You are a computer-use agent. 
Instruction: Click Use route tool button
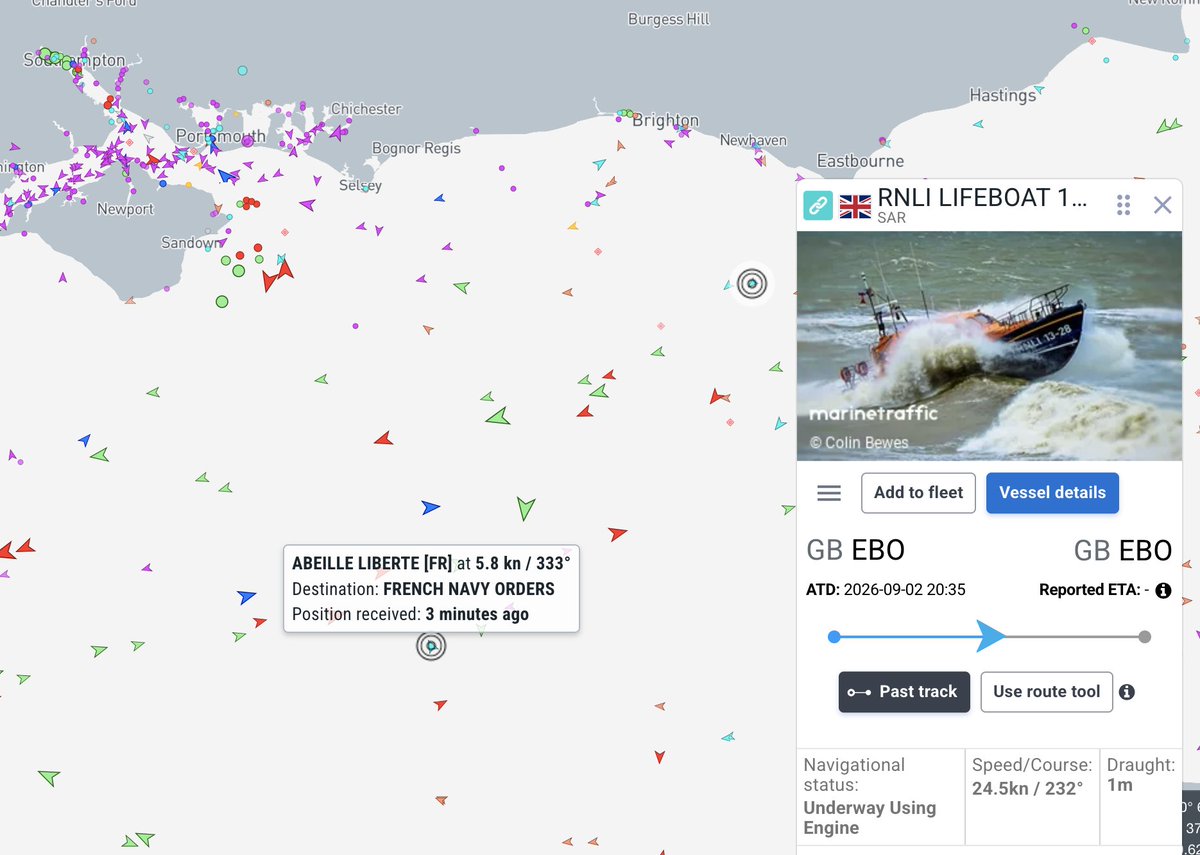click(1046, 692)
